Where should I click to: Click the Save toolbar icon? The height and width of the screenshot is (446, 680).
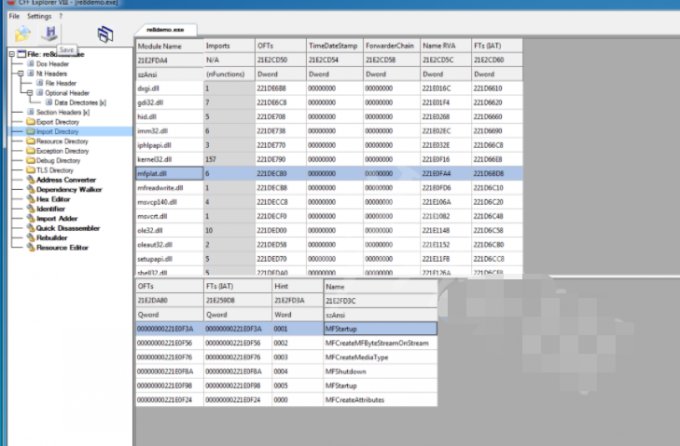pyautogui.click(x=49, y=34)
